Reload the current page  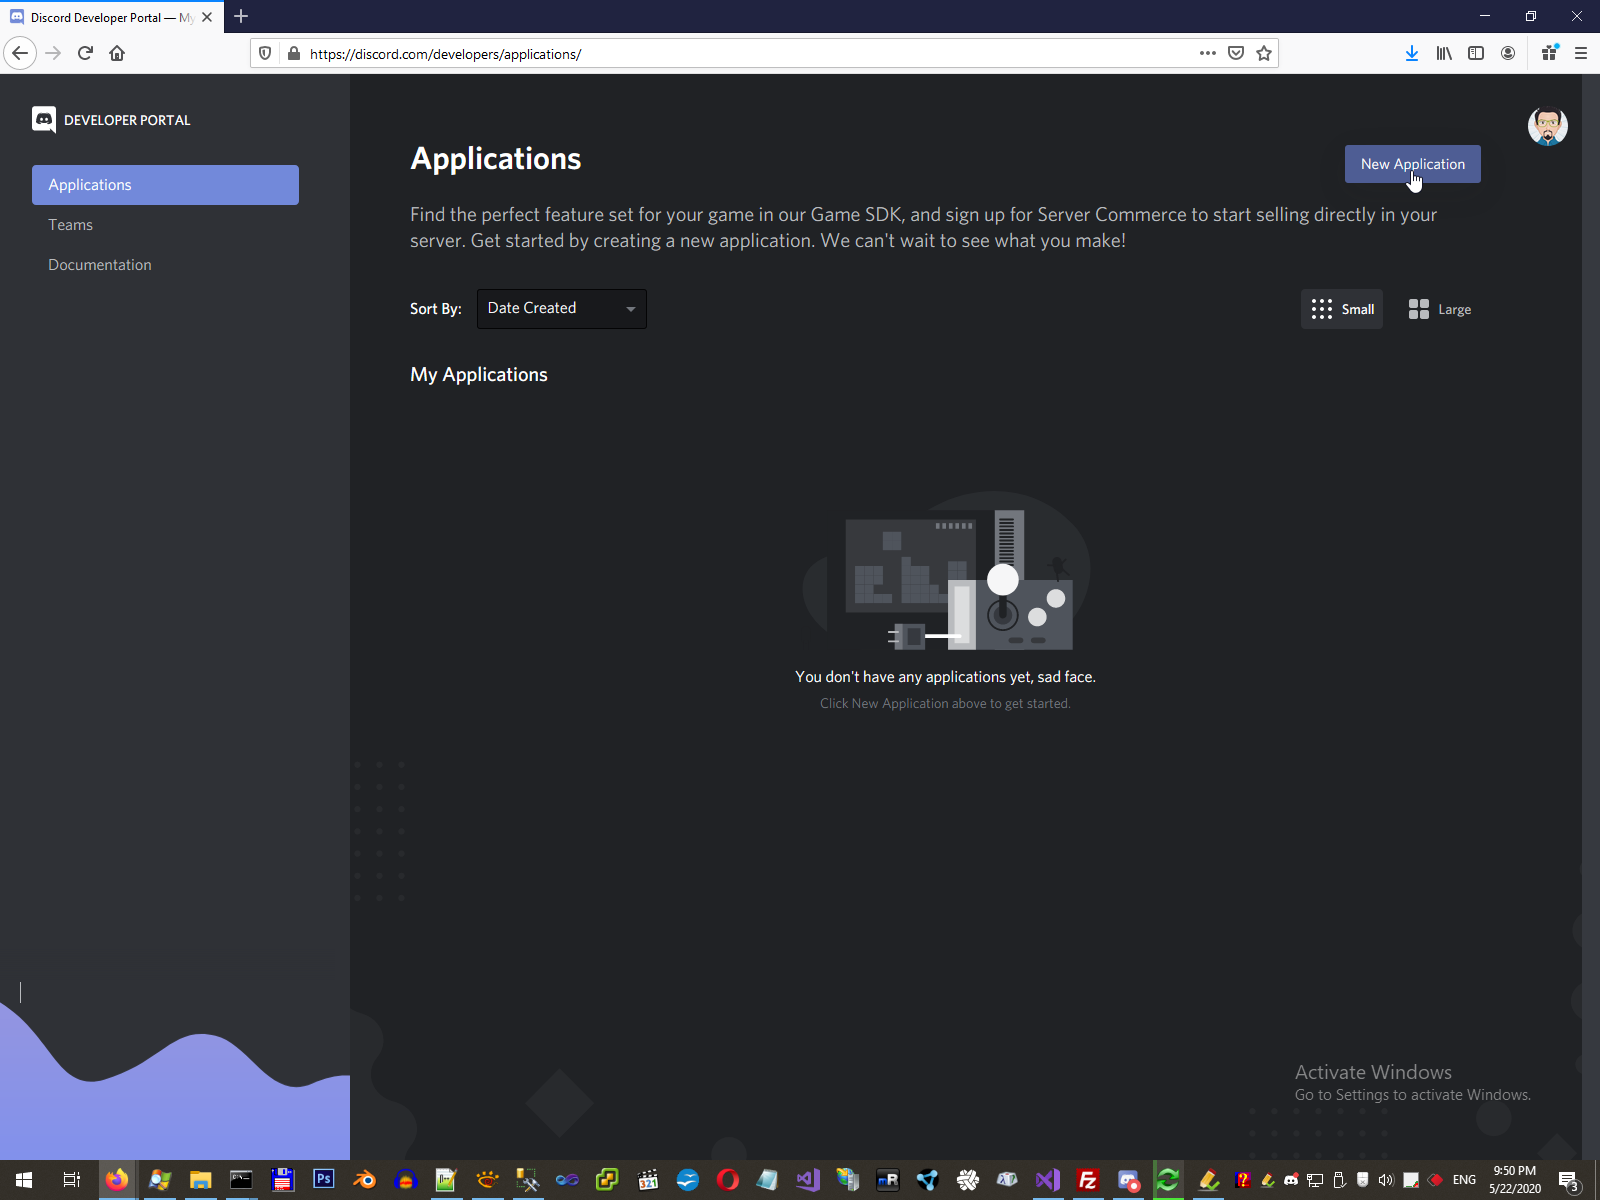click(85, 53)
